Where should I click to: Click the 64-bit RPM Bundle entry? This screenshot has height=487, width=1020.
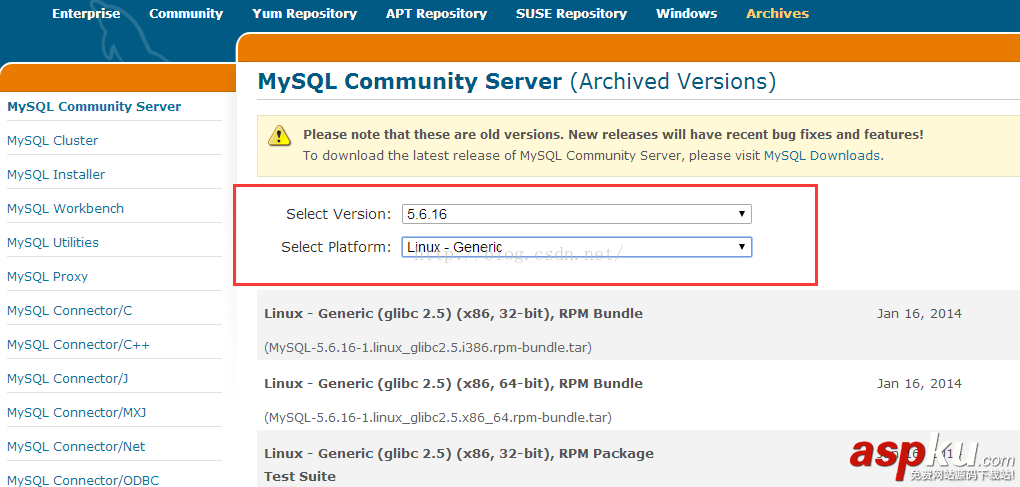pos(453,384)
